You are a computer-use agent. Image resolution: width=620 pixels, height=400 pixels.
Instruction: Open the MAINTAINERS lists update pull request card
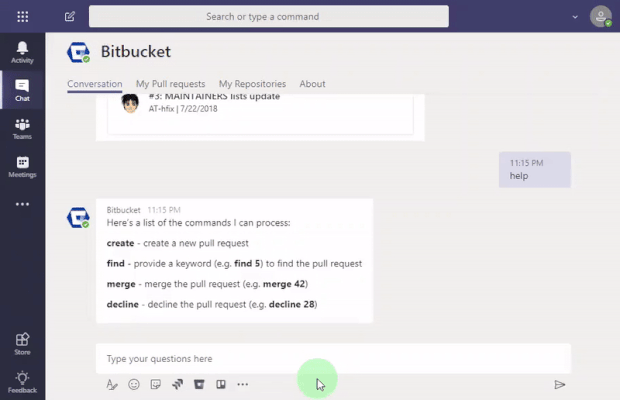coord(261,114)
